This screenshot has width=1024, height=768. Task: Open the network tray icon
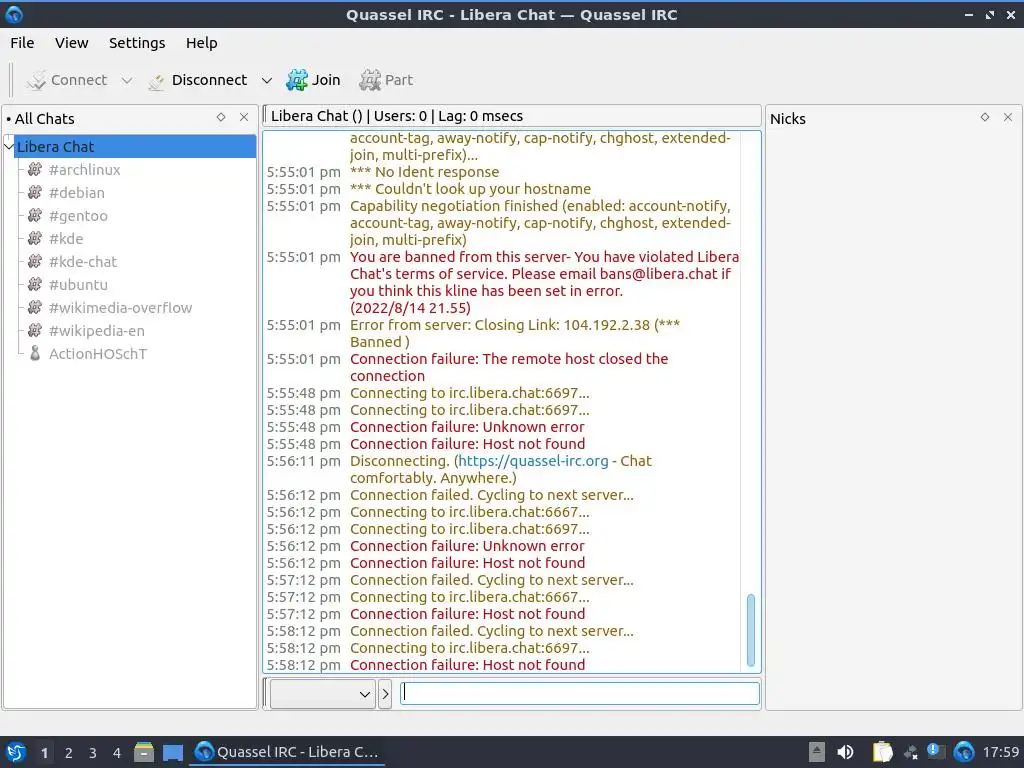911,753
